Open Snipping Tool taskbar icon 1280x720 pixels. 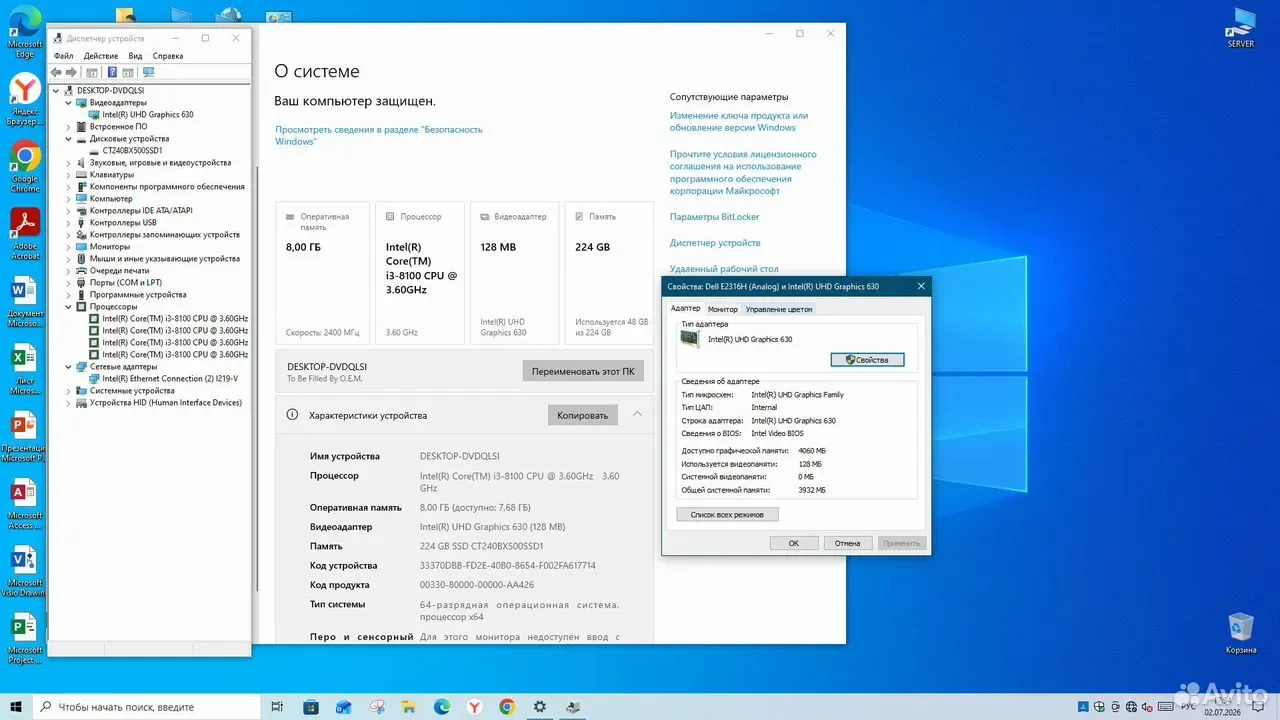pyautogui.click(x=377, y=707)
